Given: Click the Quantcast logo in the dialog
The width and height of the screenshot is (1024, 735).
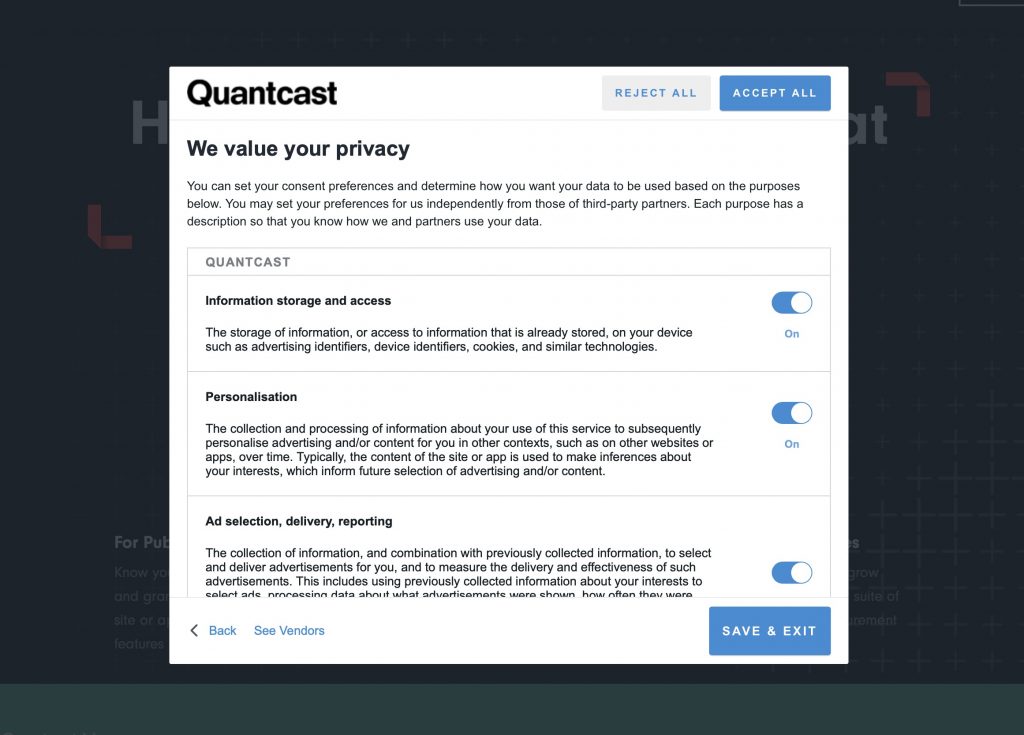Looking at the screenshot, I should pos(262,93).
